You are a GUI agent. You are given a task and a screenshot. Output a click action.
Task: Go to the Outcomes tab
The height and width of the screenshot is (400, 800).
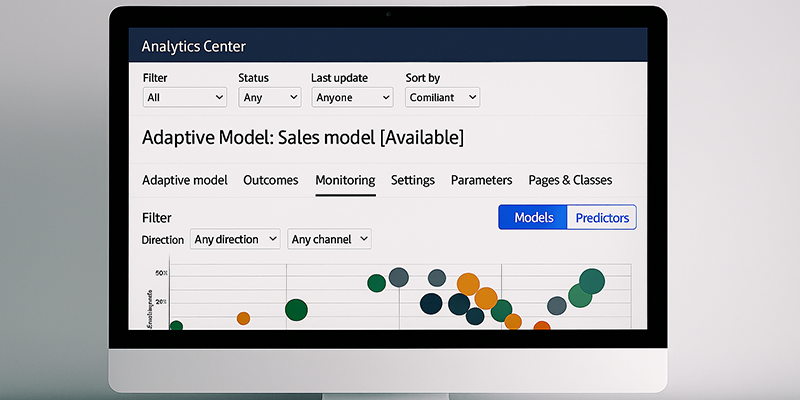[271, 180]
